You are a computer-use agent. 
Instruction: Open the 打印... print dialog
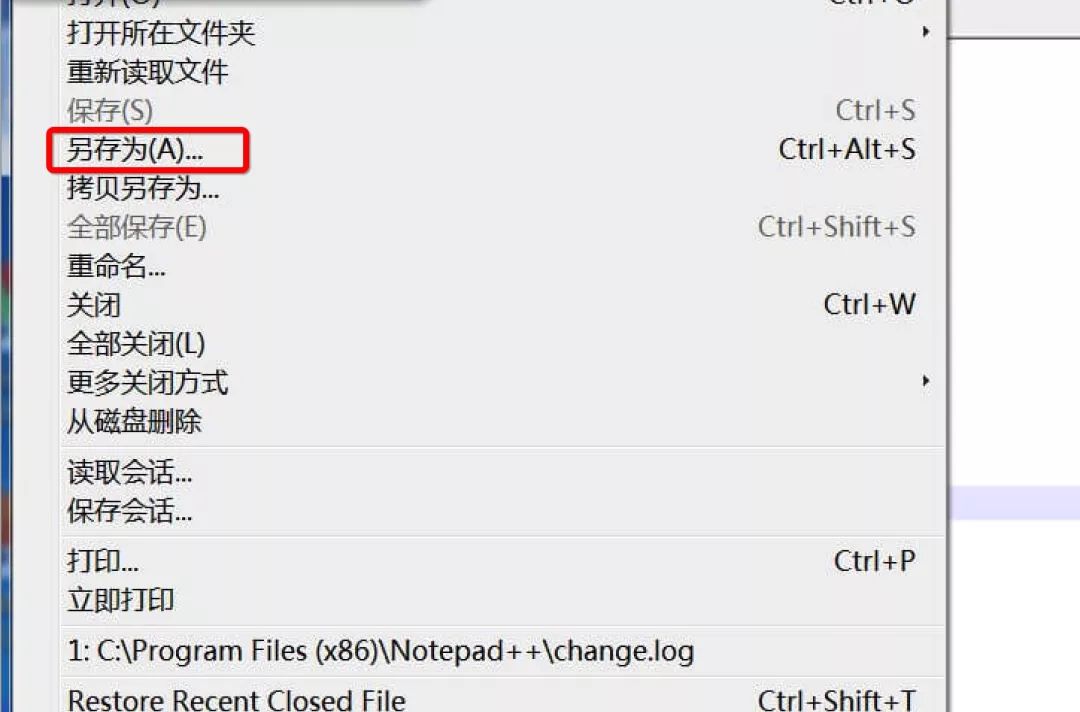point(501,561)
